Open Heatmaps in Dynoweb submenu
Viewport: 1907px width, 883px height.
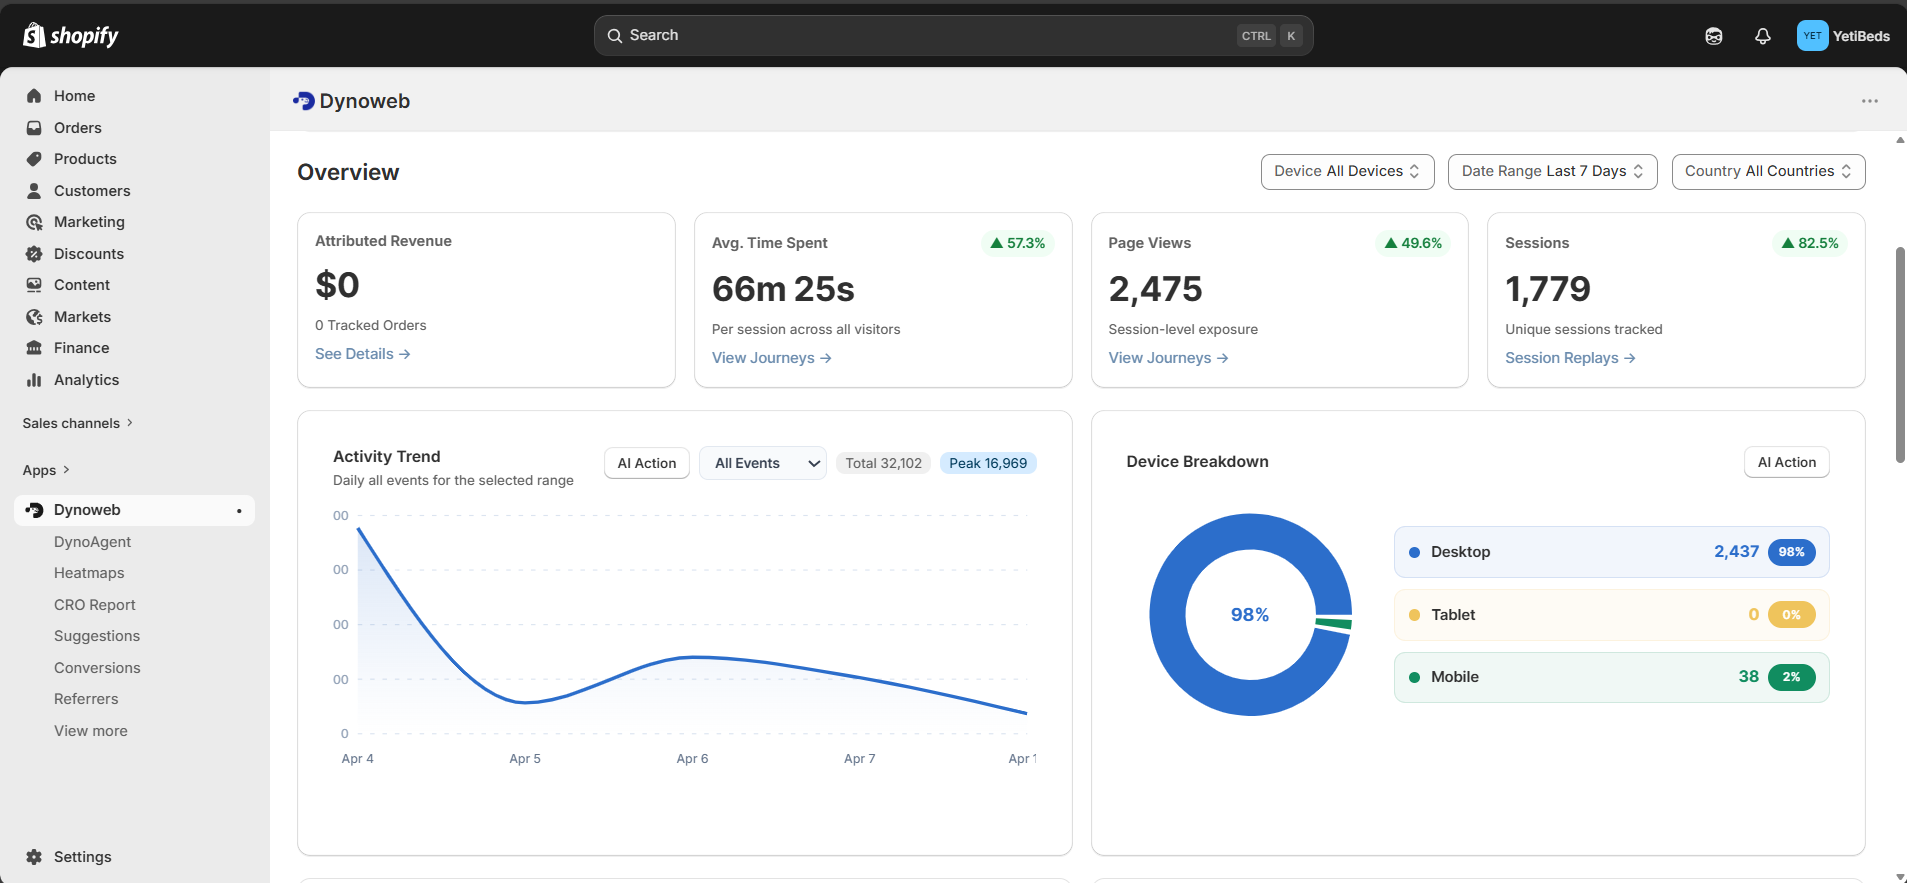pyautogui.click(x=89, y=573)
